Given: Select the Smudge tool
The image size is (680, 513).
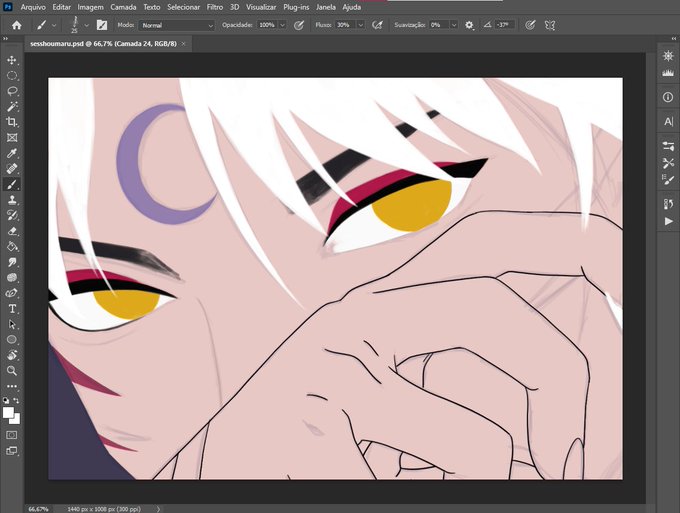Looking at the screenshot, I should pyautogui.click(x=12, y=262).
